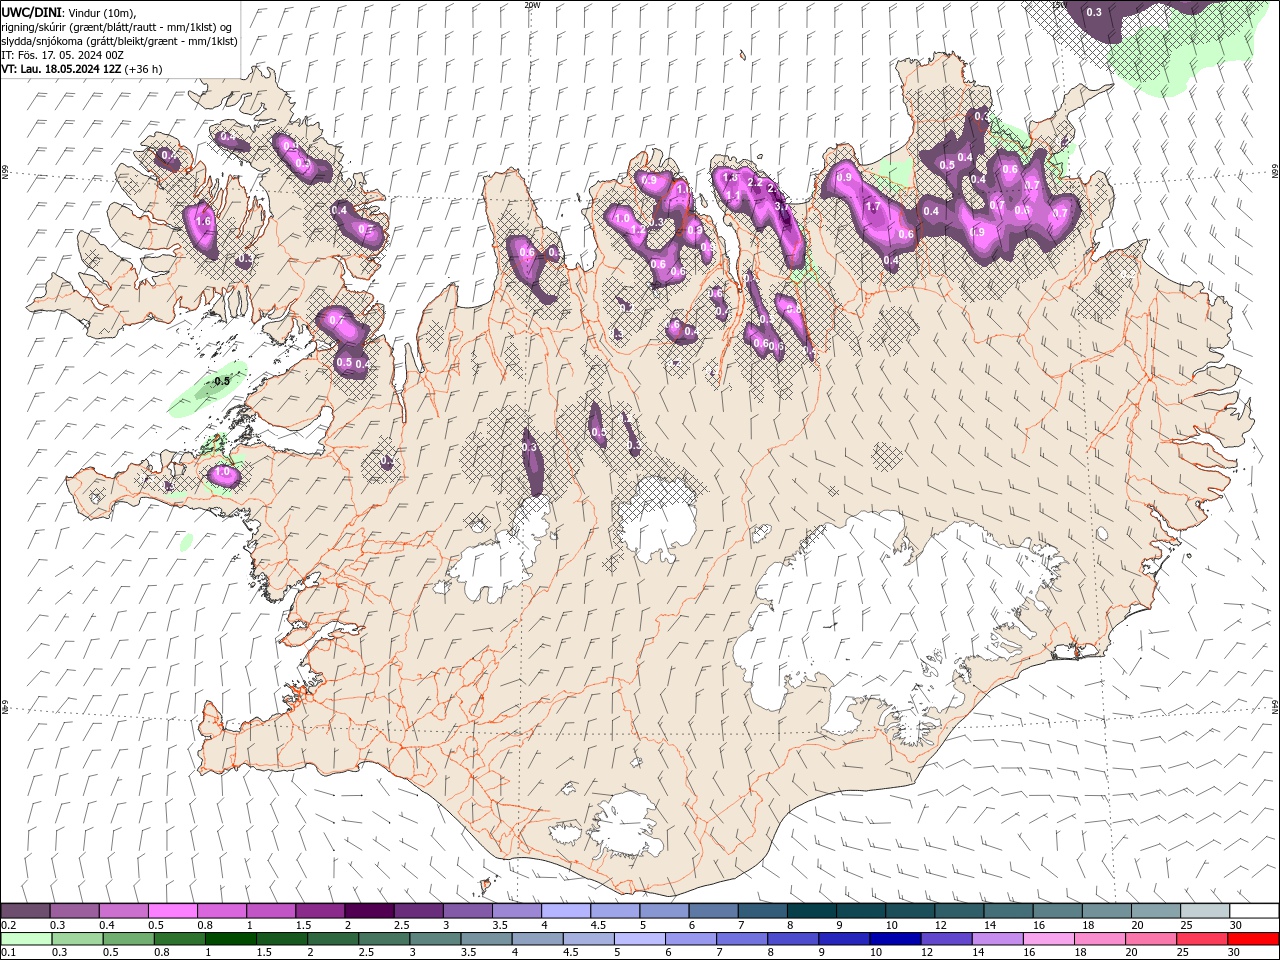The image size is (1280, 960).
Task: Click the 1.2 precipitation value on the map
Action: pos(638,229)
